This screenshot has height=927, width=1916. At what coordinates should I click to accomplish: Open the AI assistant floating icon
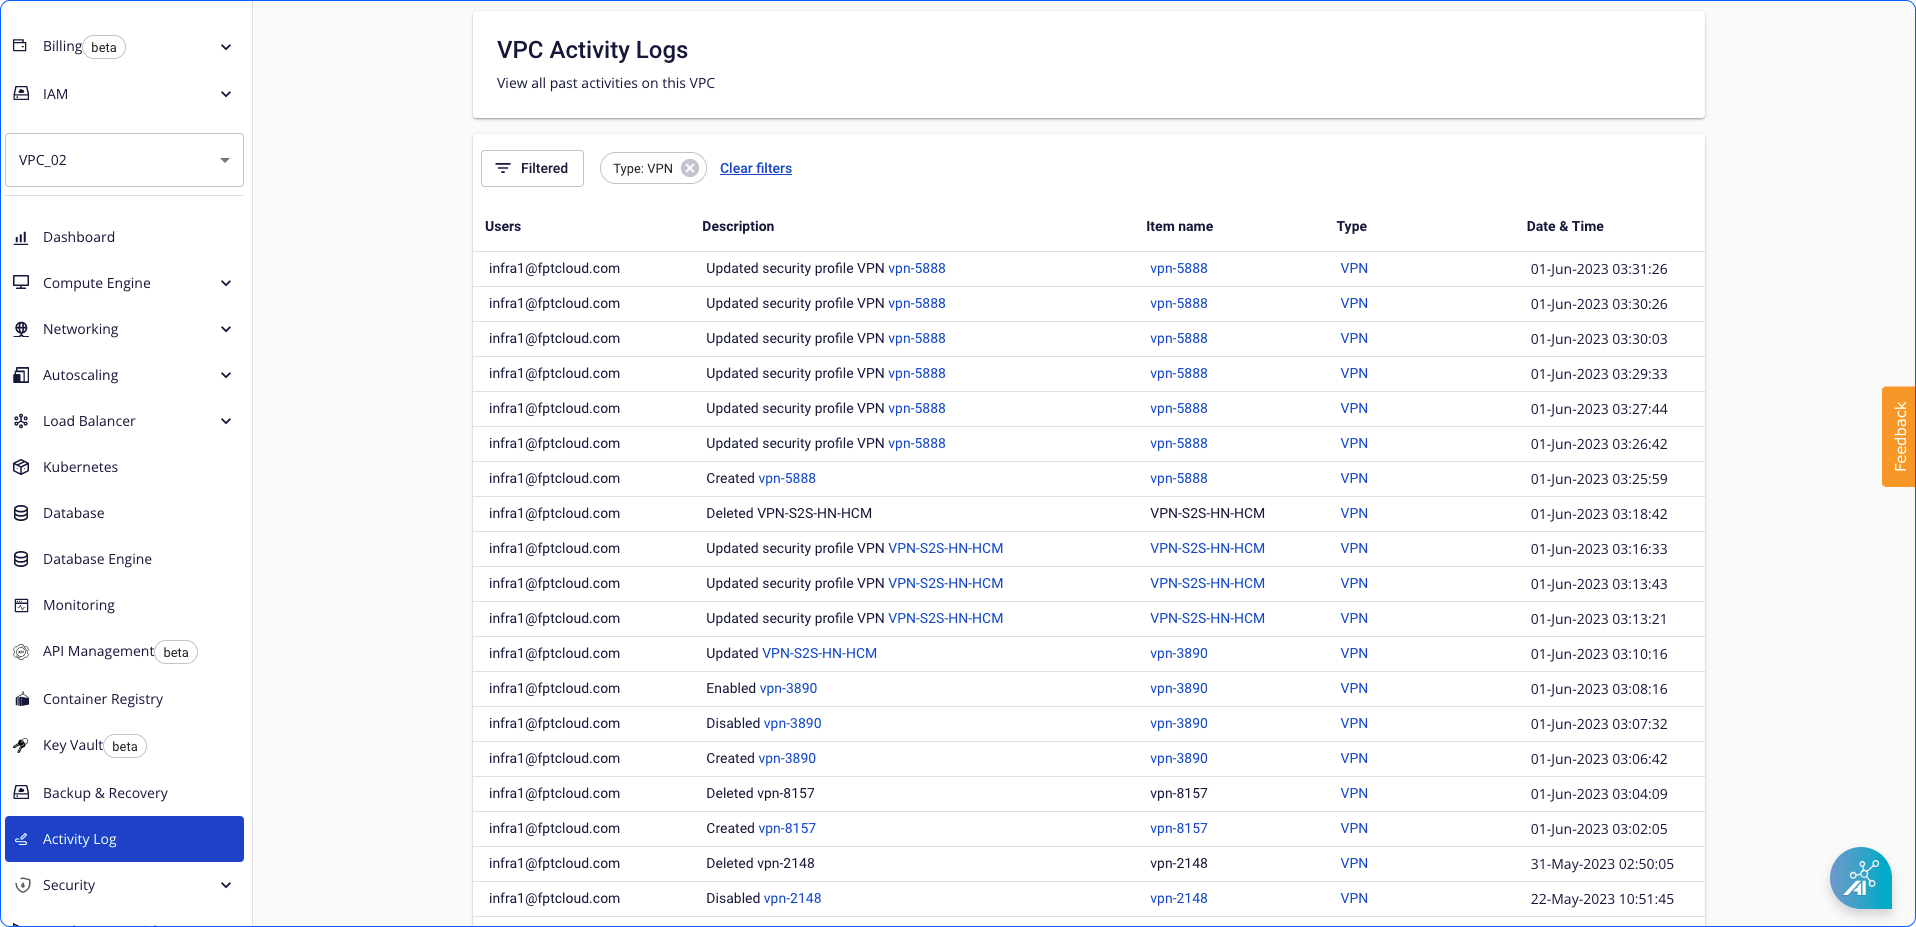point(1860,878)
